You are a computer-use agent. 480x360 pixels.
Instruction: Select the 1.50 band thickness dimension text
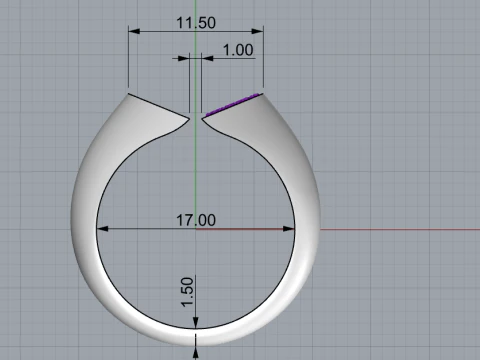tap(187, 292)
